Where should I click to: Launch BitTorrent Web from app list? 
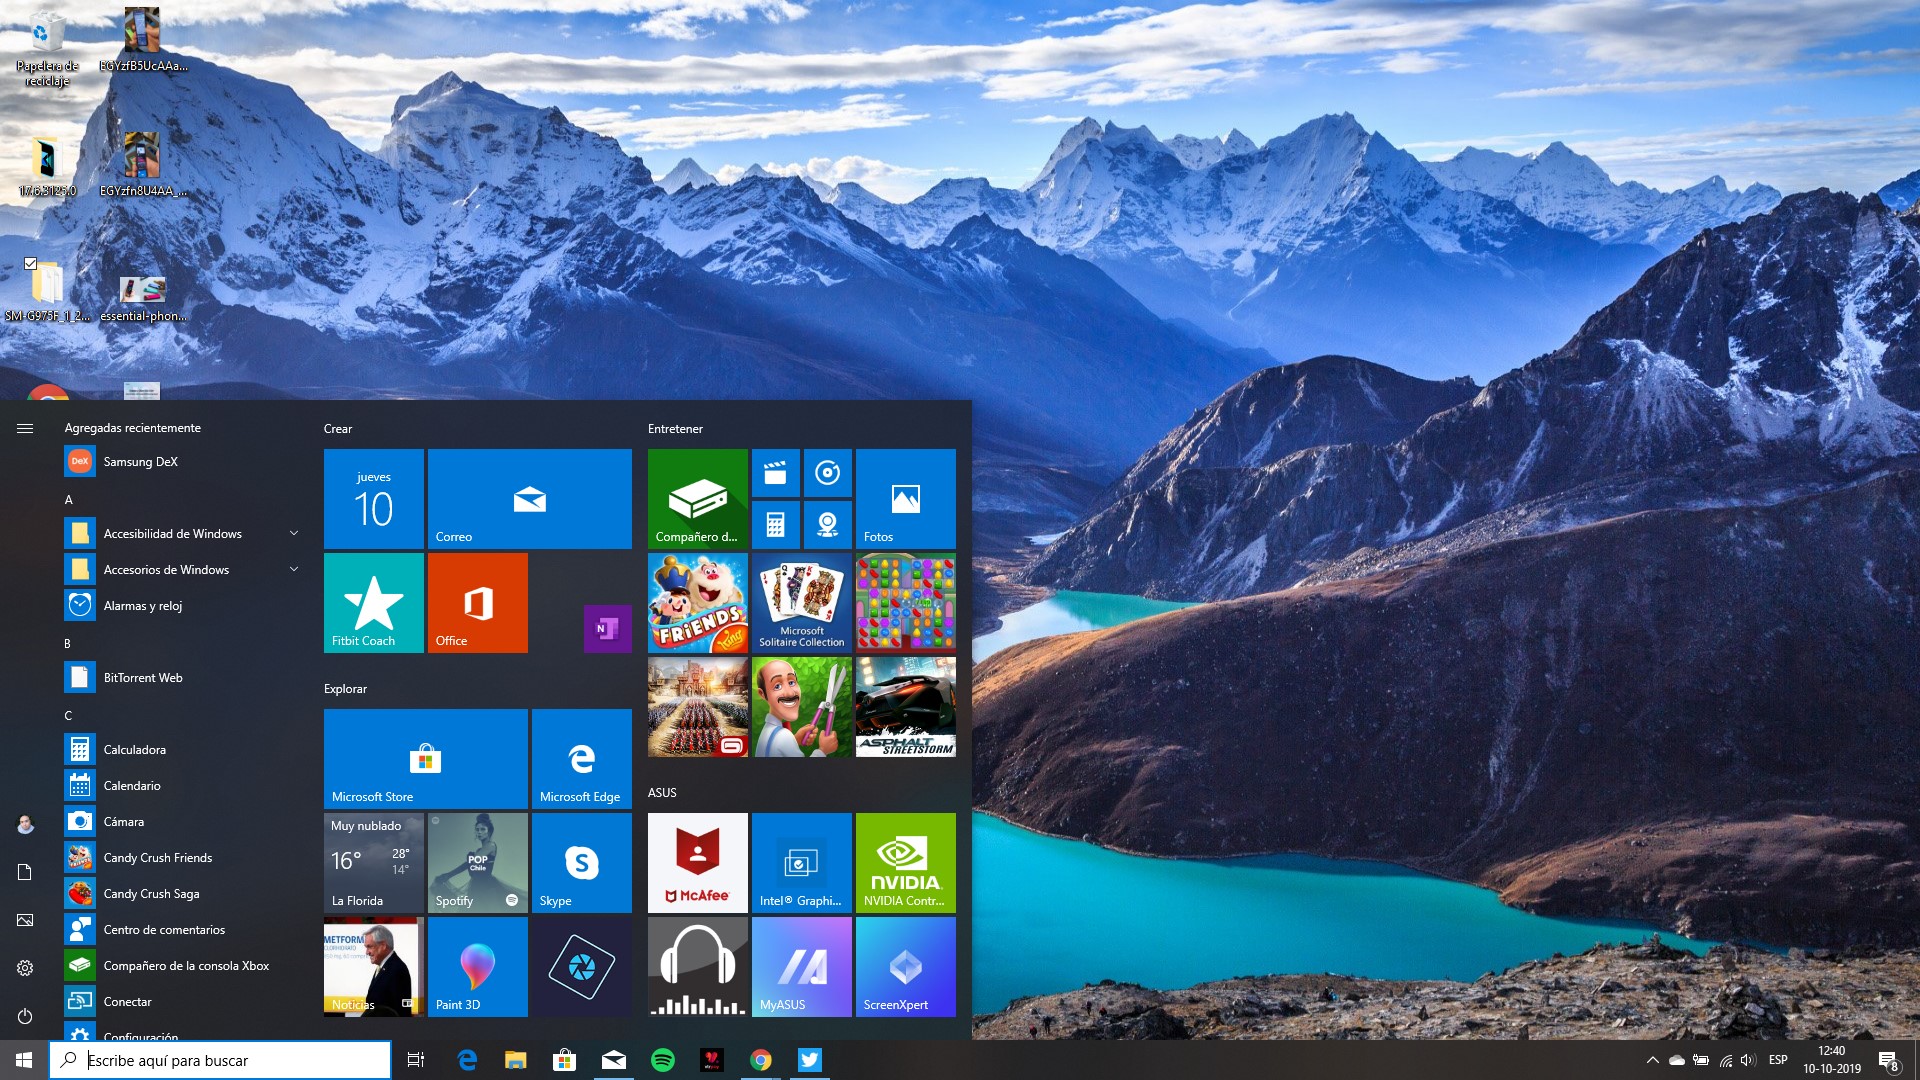point(182,678)
